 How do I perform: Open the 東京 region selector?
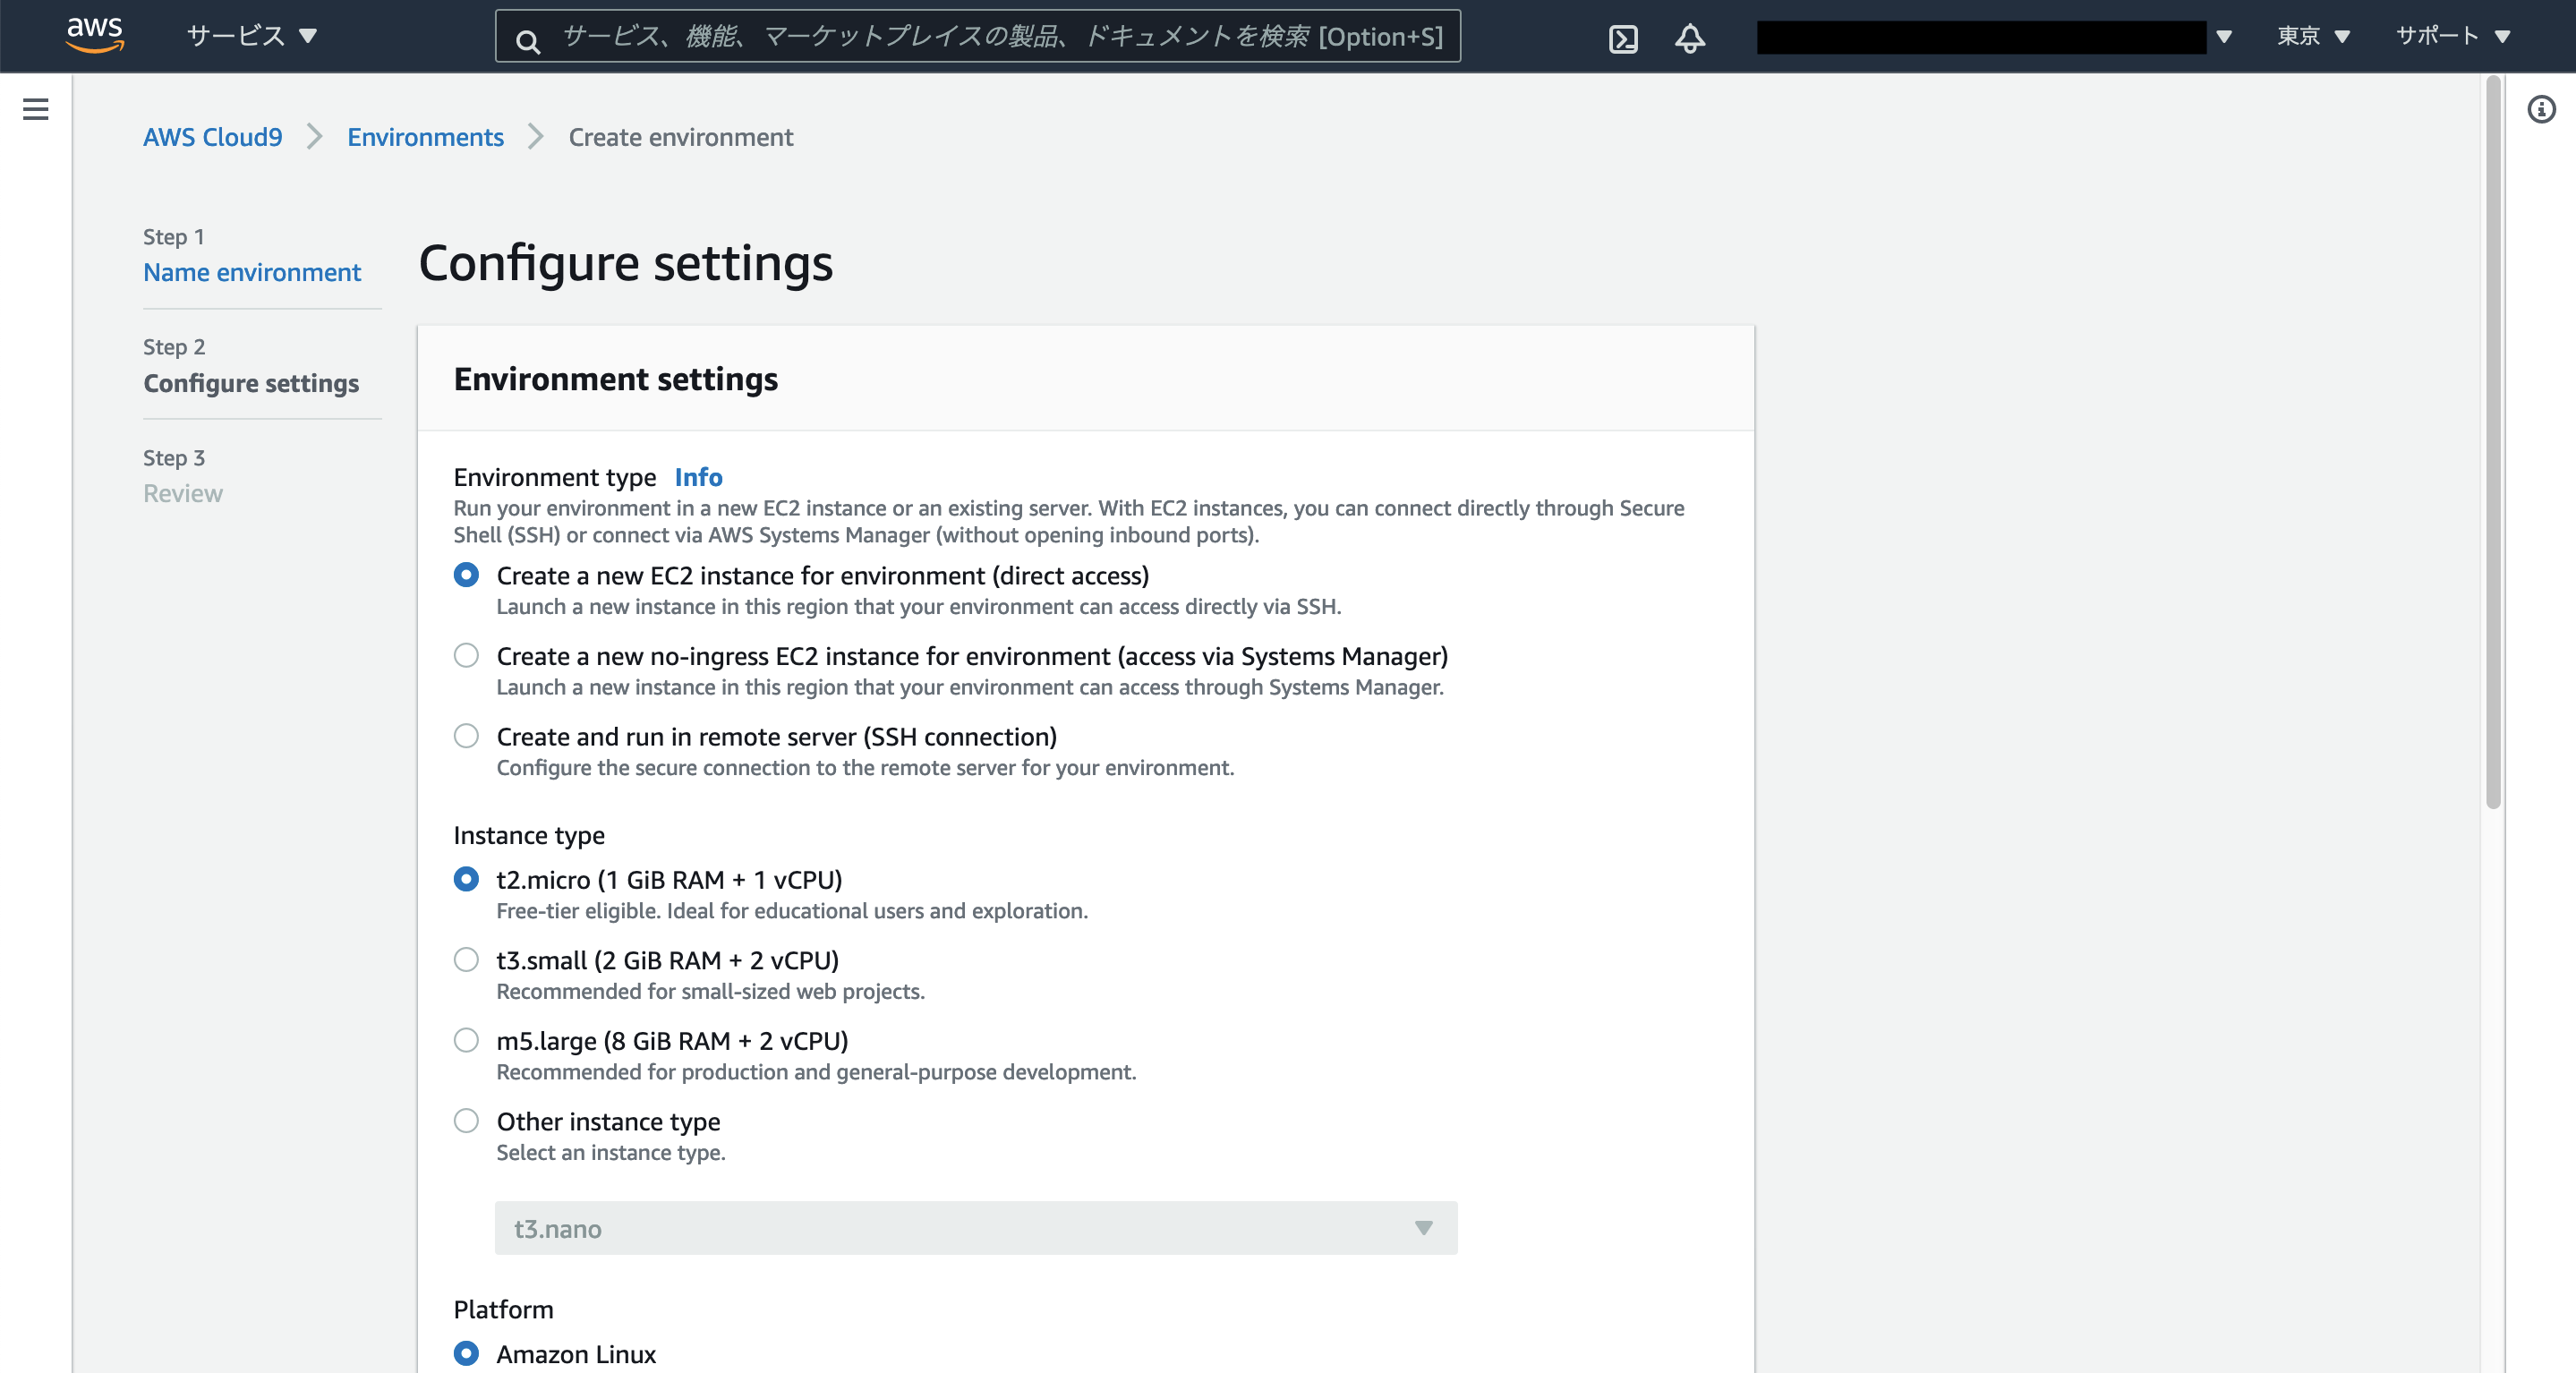pos(2313,36)
